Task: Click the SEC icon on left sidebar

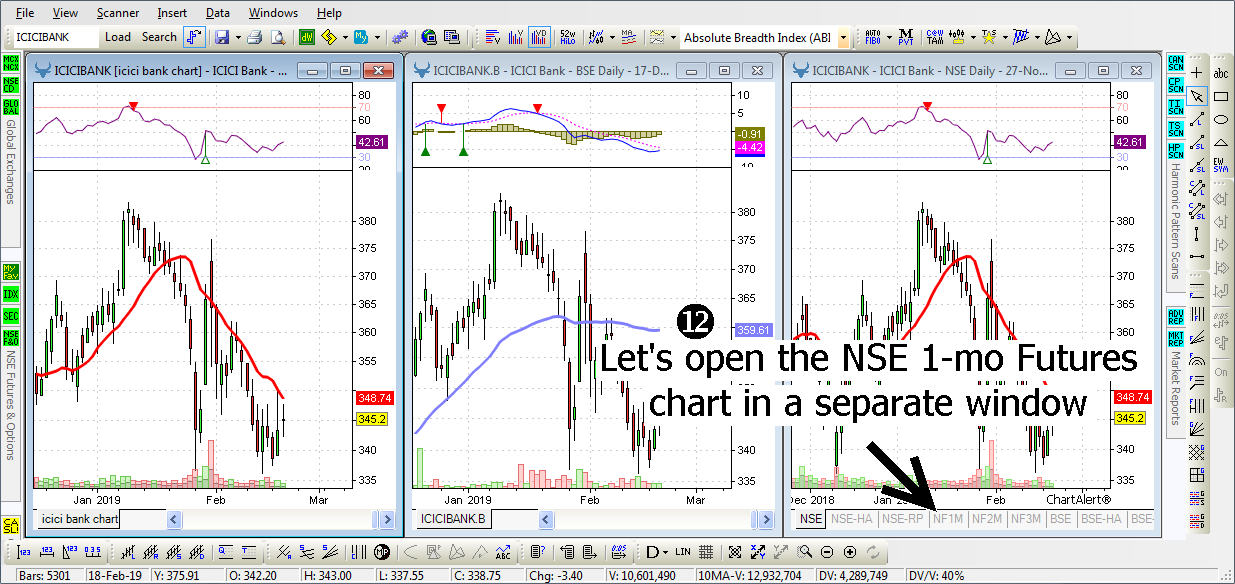Action: coord(11,316)
